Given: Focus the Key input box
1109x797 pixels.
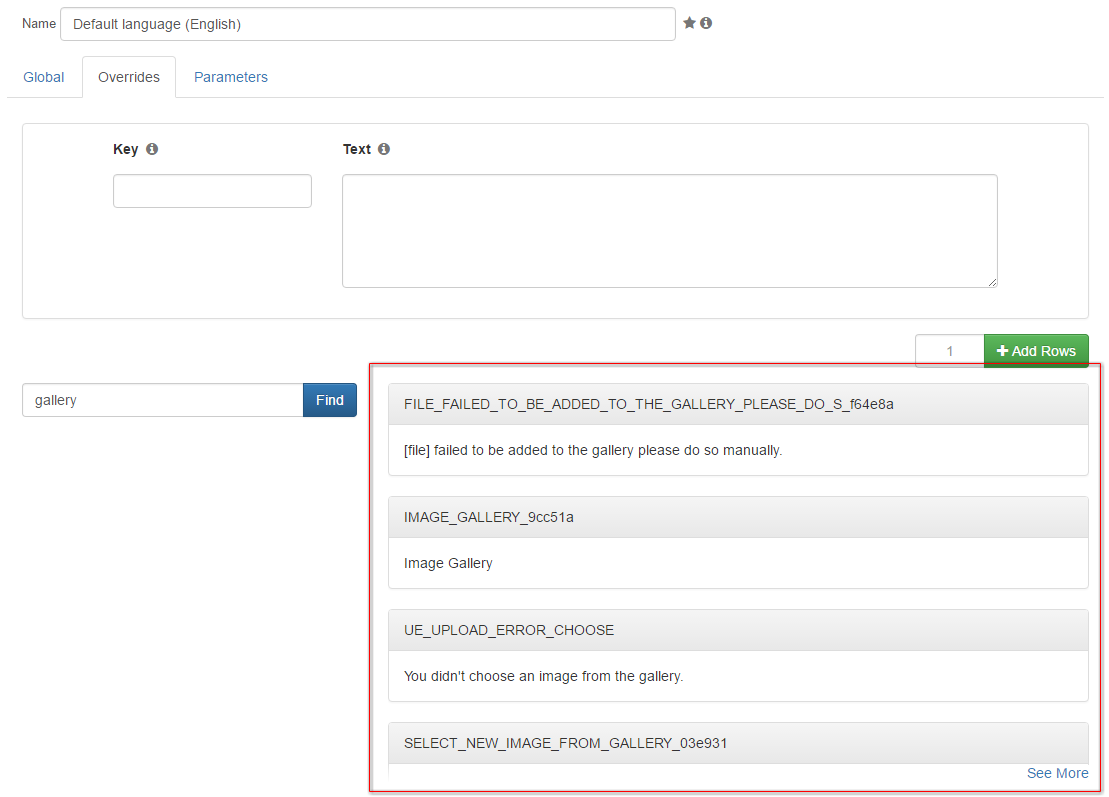Looking at the screenshot, I should (x=212, y=191).
